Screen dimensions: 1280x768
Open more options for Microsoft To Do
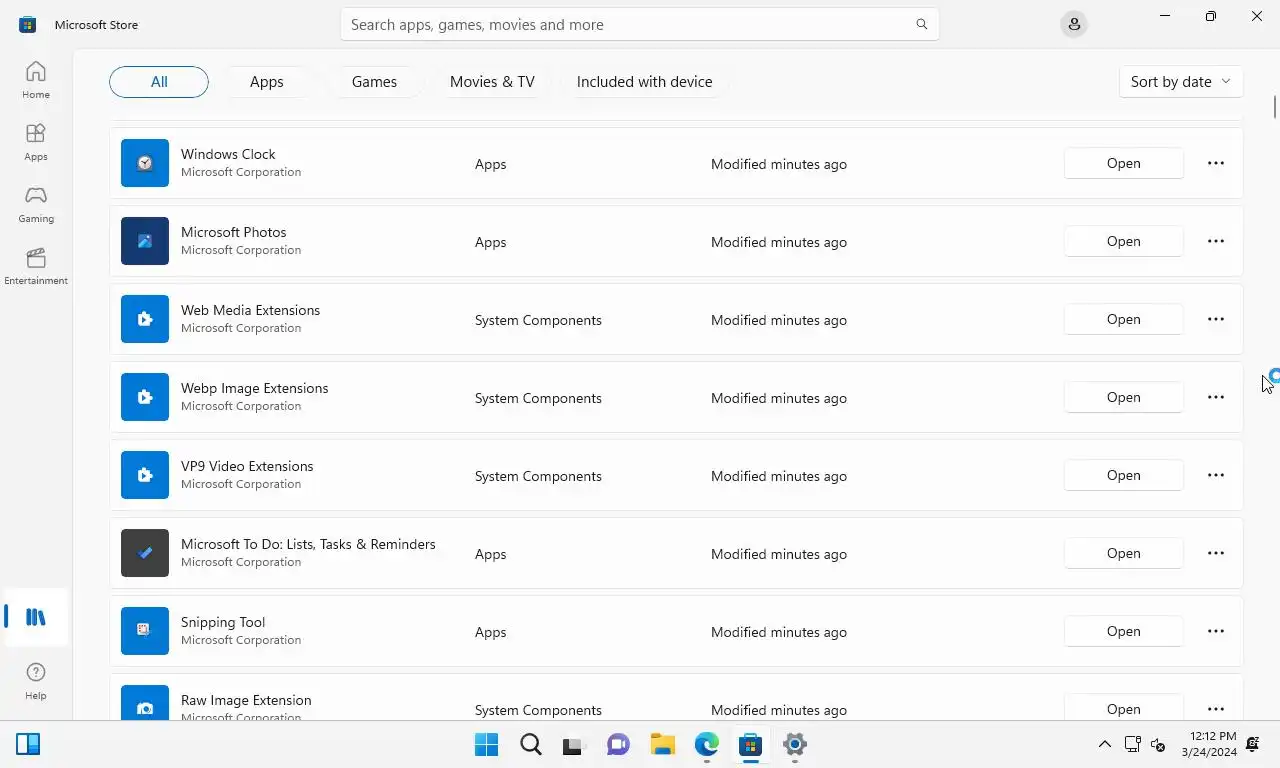point(1216,553)
